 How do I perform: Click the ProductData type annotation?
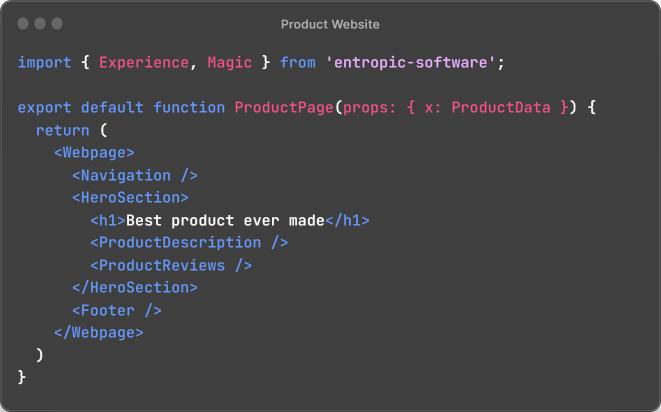(x=497, y=108)
